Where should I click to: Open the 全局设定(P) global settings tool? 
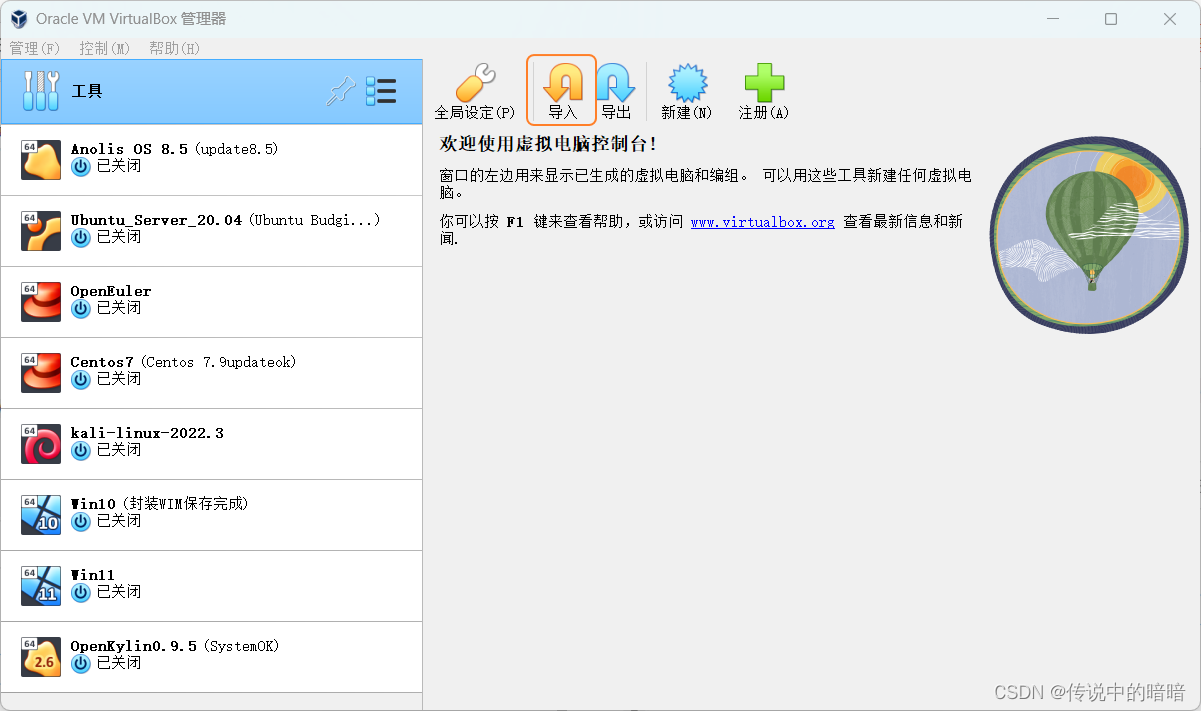(475, 91)
